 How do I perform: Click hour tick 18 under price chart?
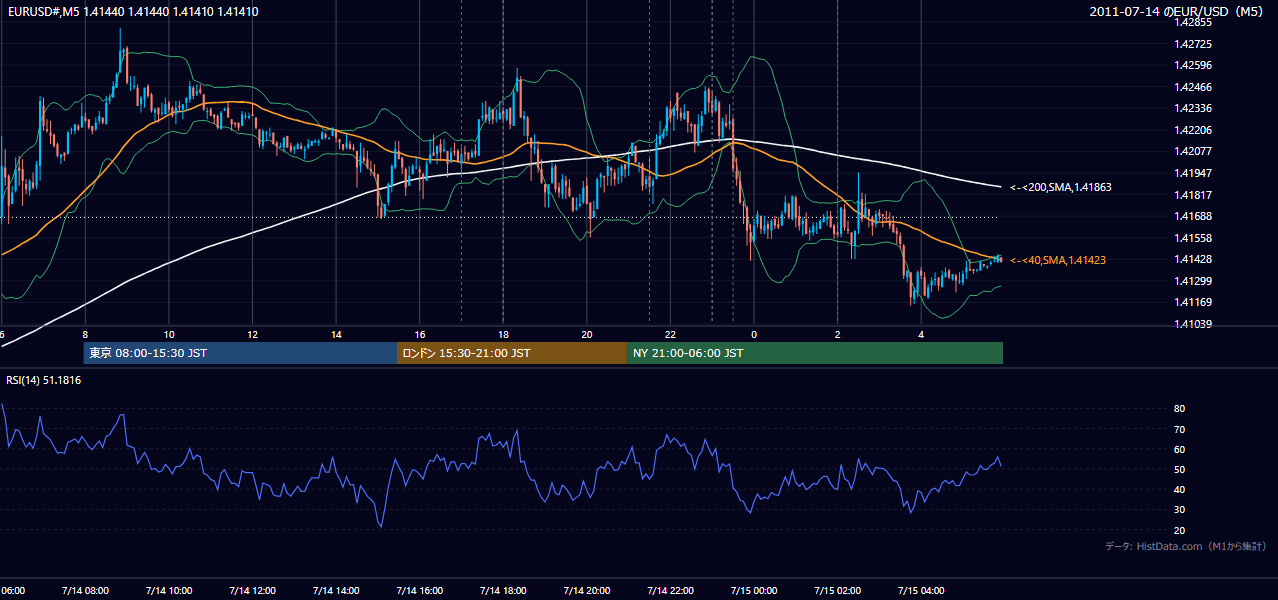point(503,335)
